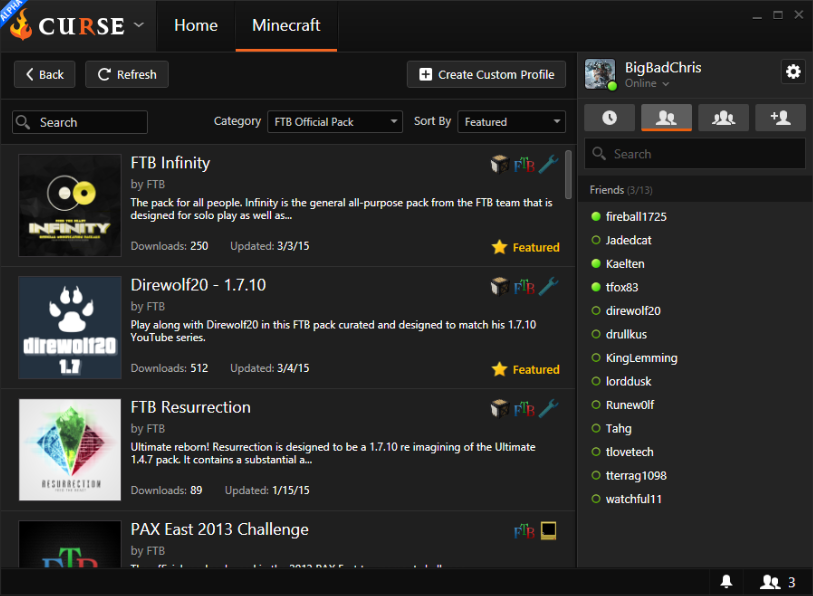813x596 pixels.
Task: Maximize the Curse window
Action: pos(778,15)
